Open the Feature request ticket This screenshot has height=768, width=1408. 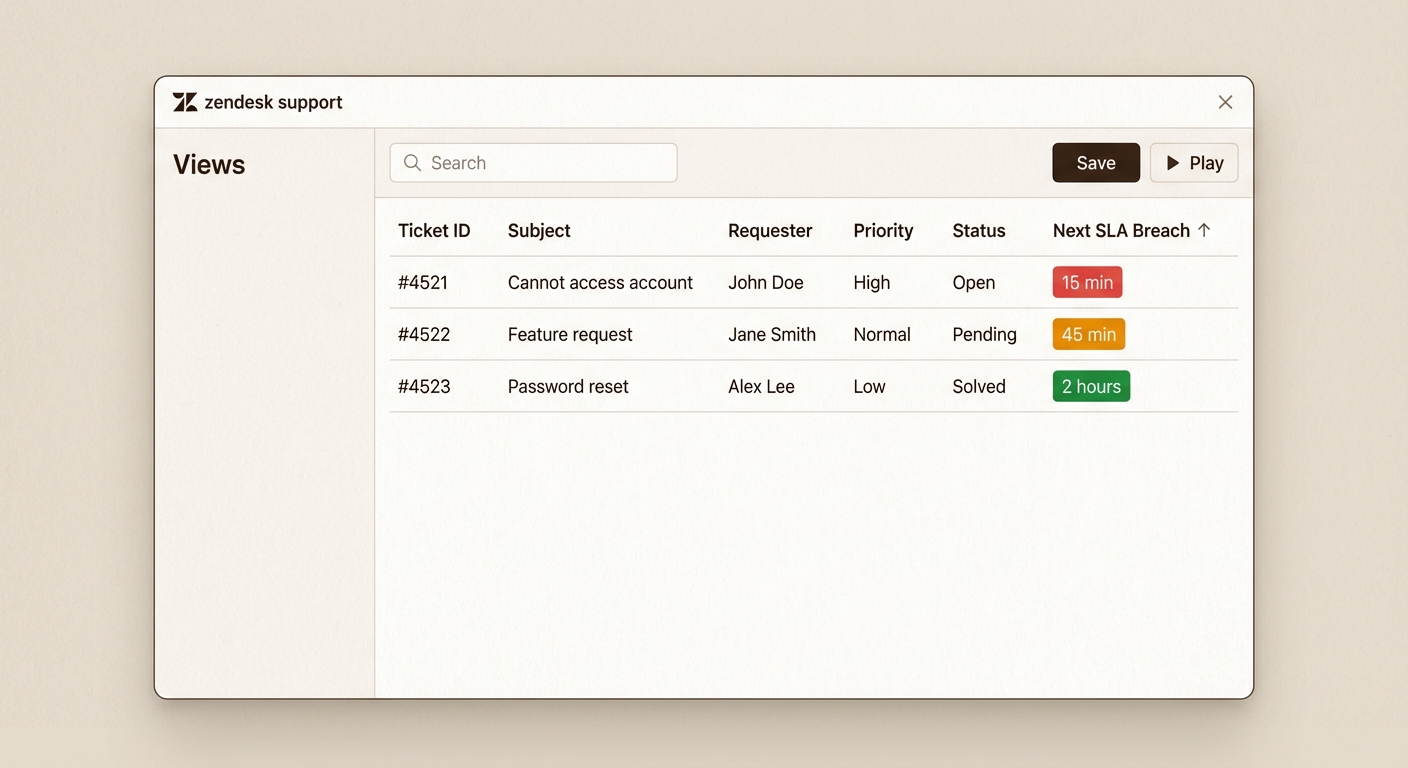point(570,335)
